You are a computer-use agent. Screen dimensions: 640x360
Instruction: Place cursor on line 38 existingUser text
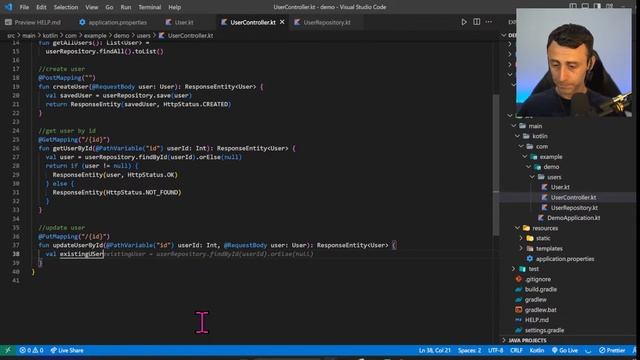[x=81, y=254]
